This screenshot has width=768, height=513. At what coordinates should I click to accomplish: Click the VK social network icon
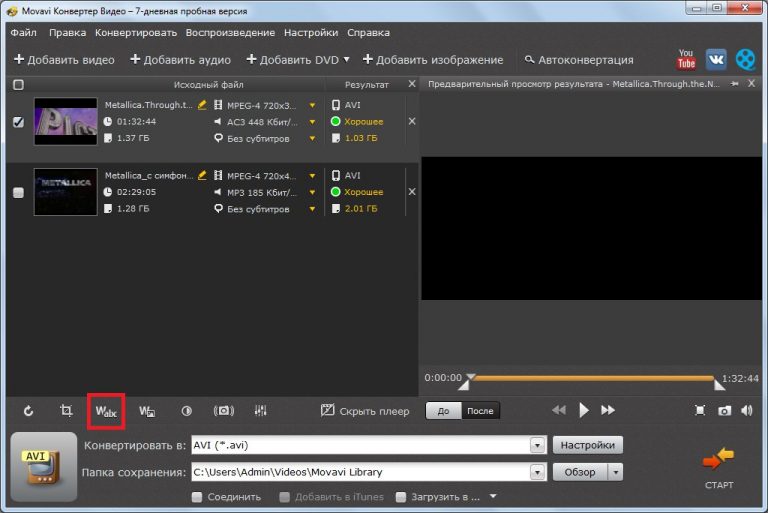tap(716, 60)
